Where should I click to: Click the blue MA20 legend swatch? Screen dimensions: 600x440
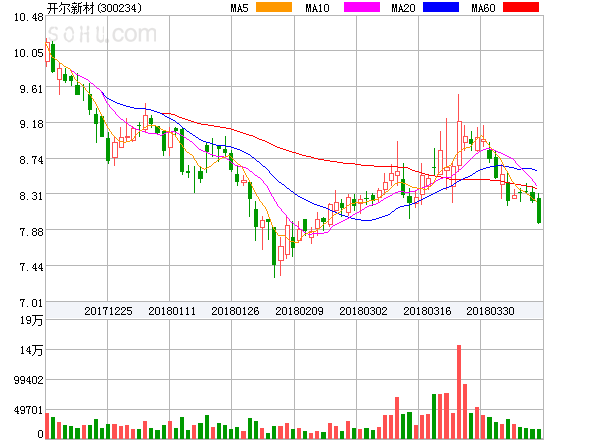[441, 7]
